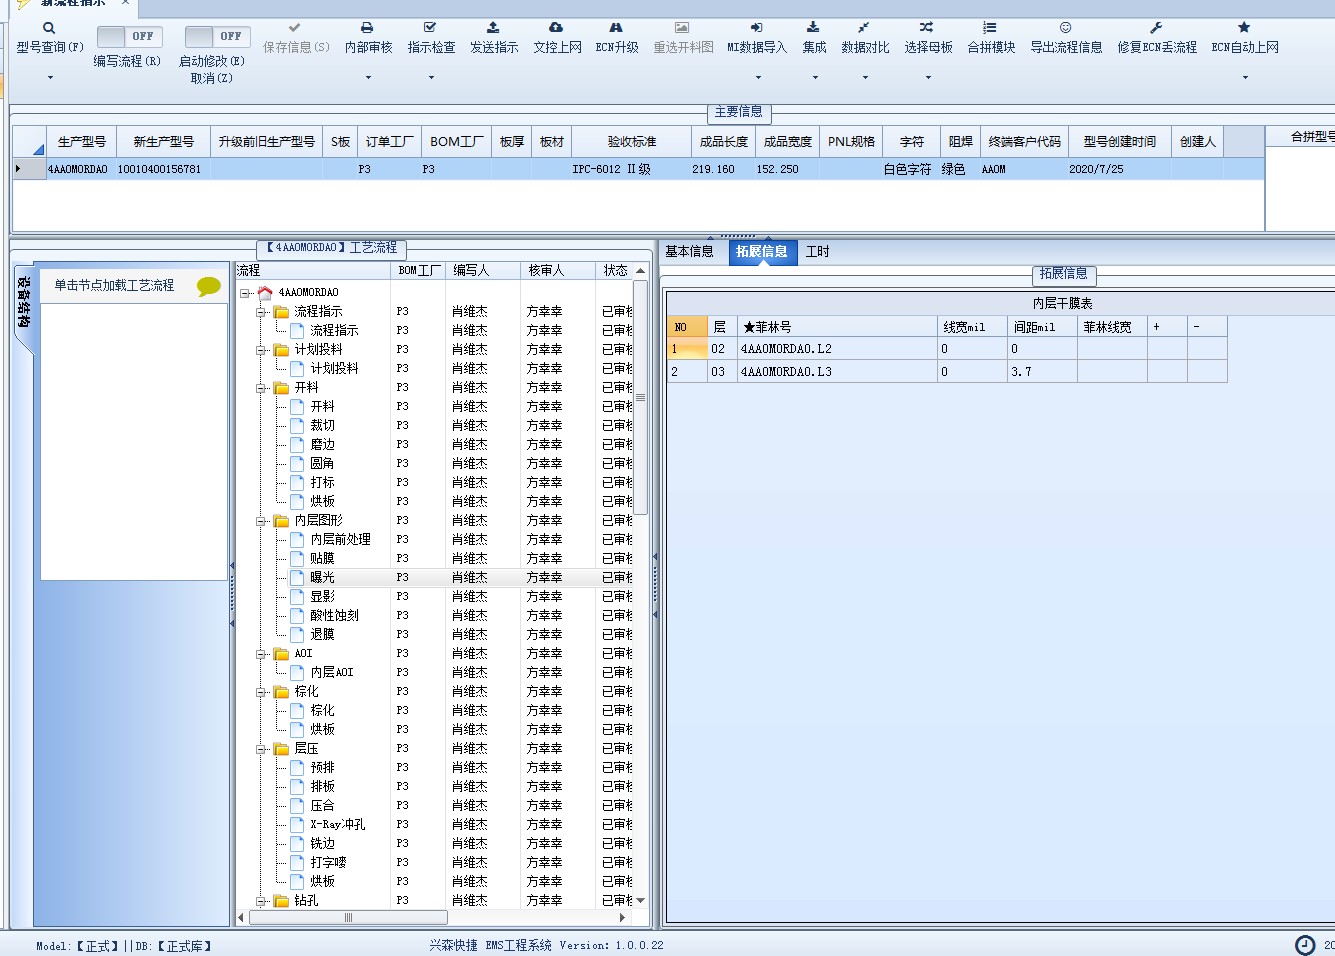
Task: Click the 集成 download icon
Action: (x=814, y=28)
